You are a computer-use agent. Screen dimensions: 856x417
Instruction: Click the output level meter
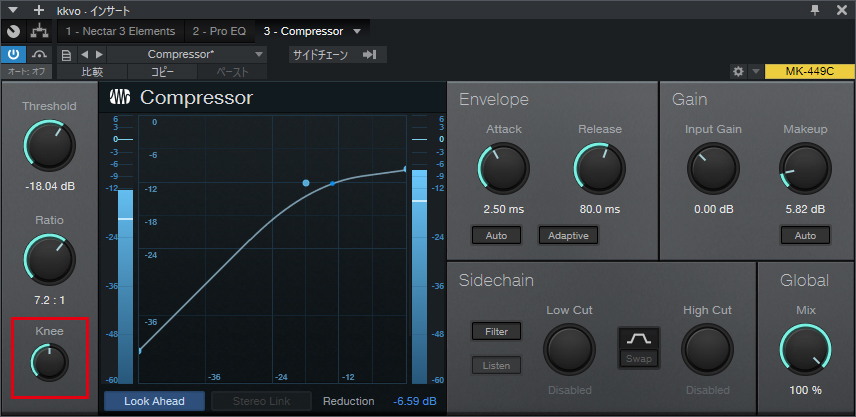(x=419, y=249)
